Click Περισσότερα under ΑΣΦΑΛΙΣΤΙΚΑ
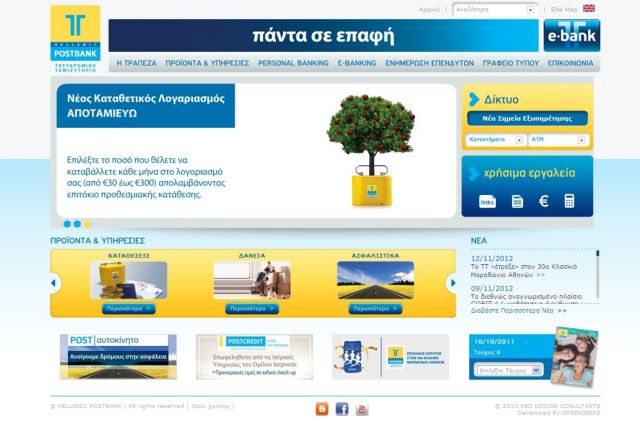Image resolution: width=640 pixels, height=421 pixels. 375,309
